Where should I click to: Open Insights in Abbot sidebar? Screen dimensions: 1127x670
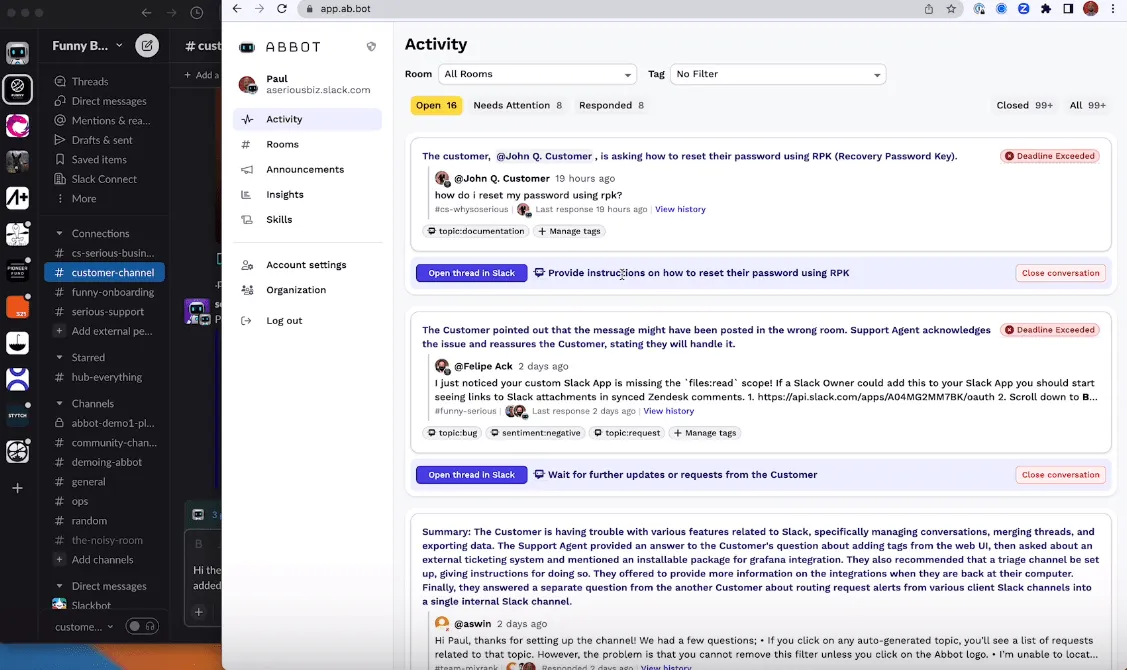(307, 195)
